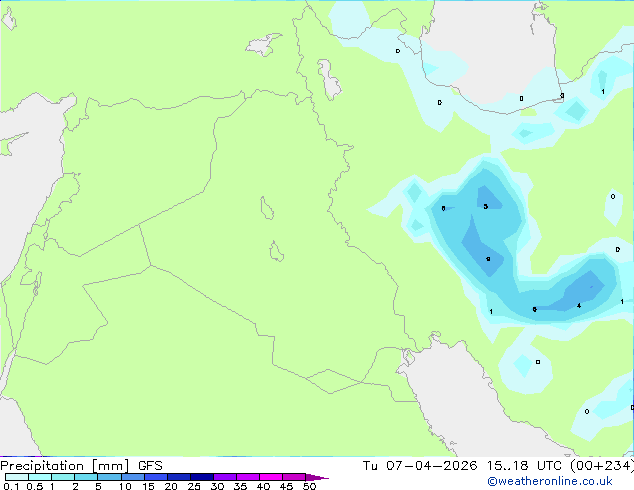Viewport: 634px width, 490px height.
Task: Click the '4' rainfall value on the map
Action: click(579, 306)
